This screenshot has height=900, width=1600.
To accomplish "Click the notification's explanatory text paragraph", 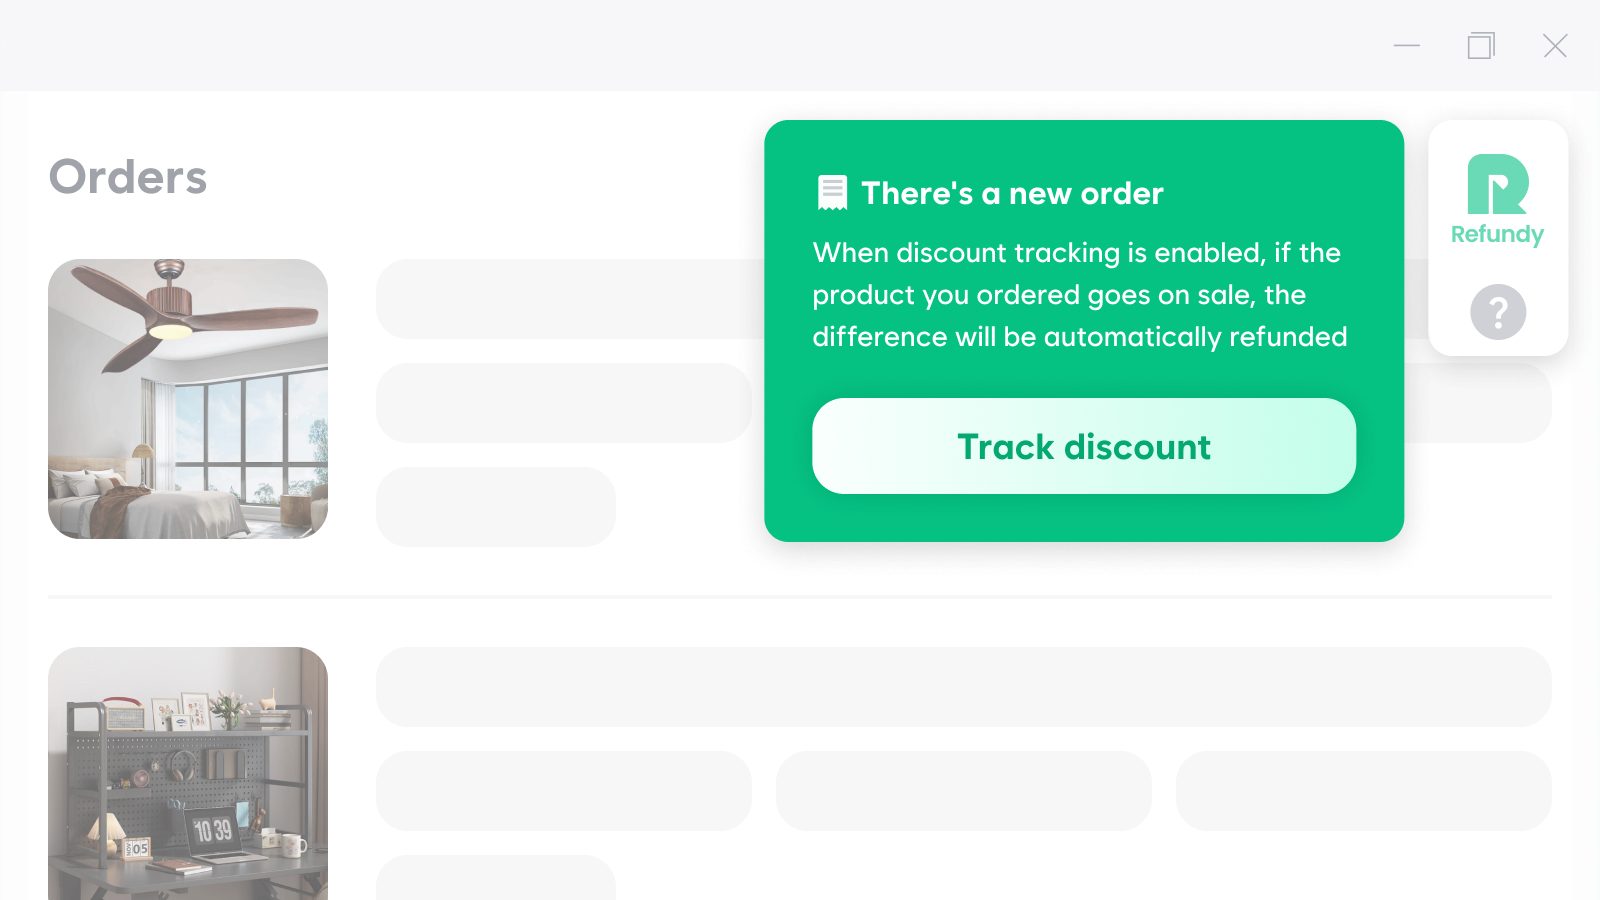I will tap(1080, 295).
